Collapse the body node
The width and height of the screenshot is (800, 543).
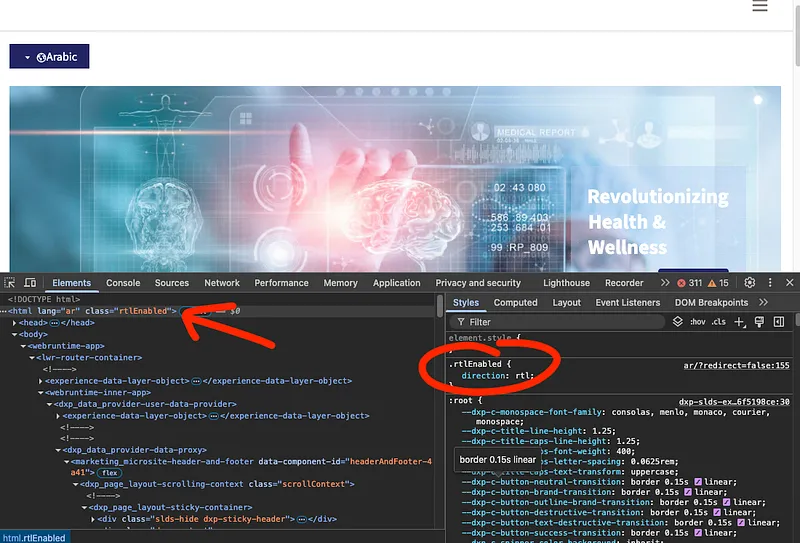click(x=14, y=335)
